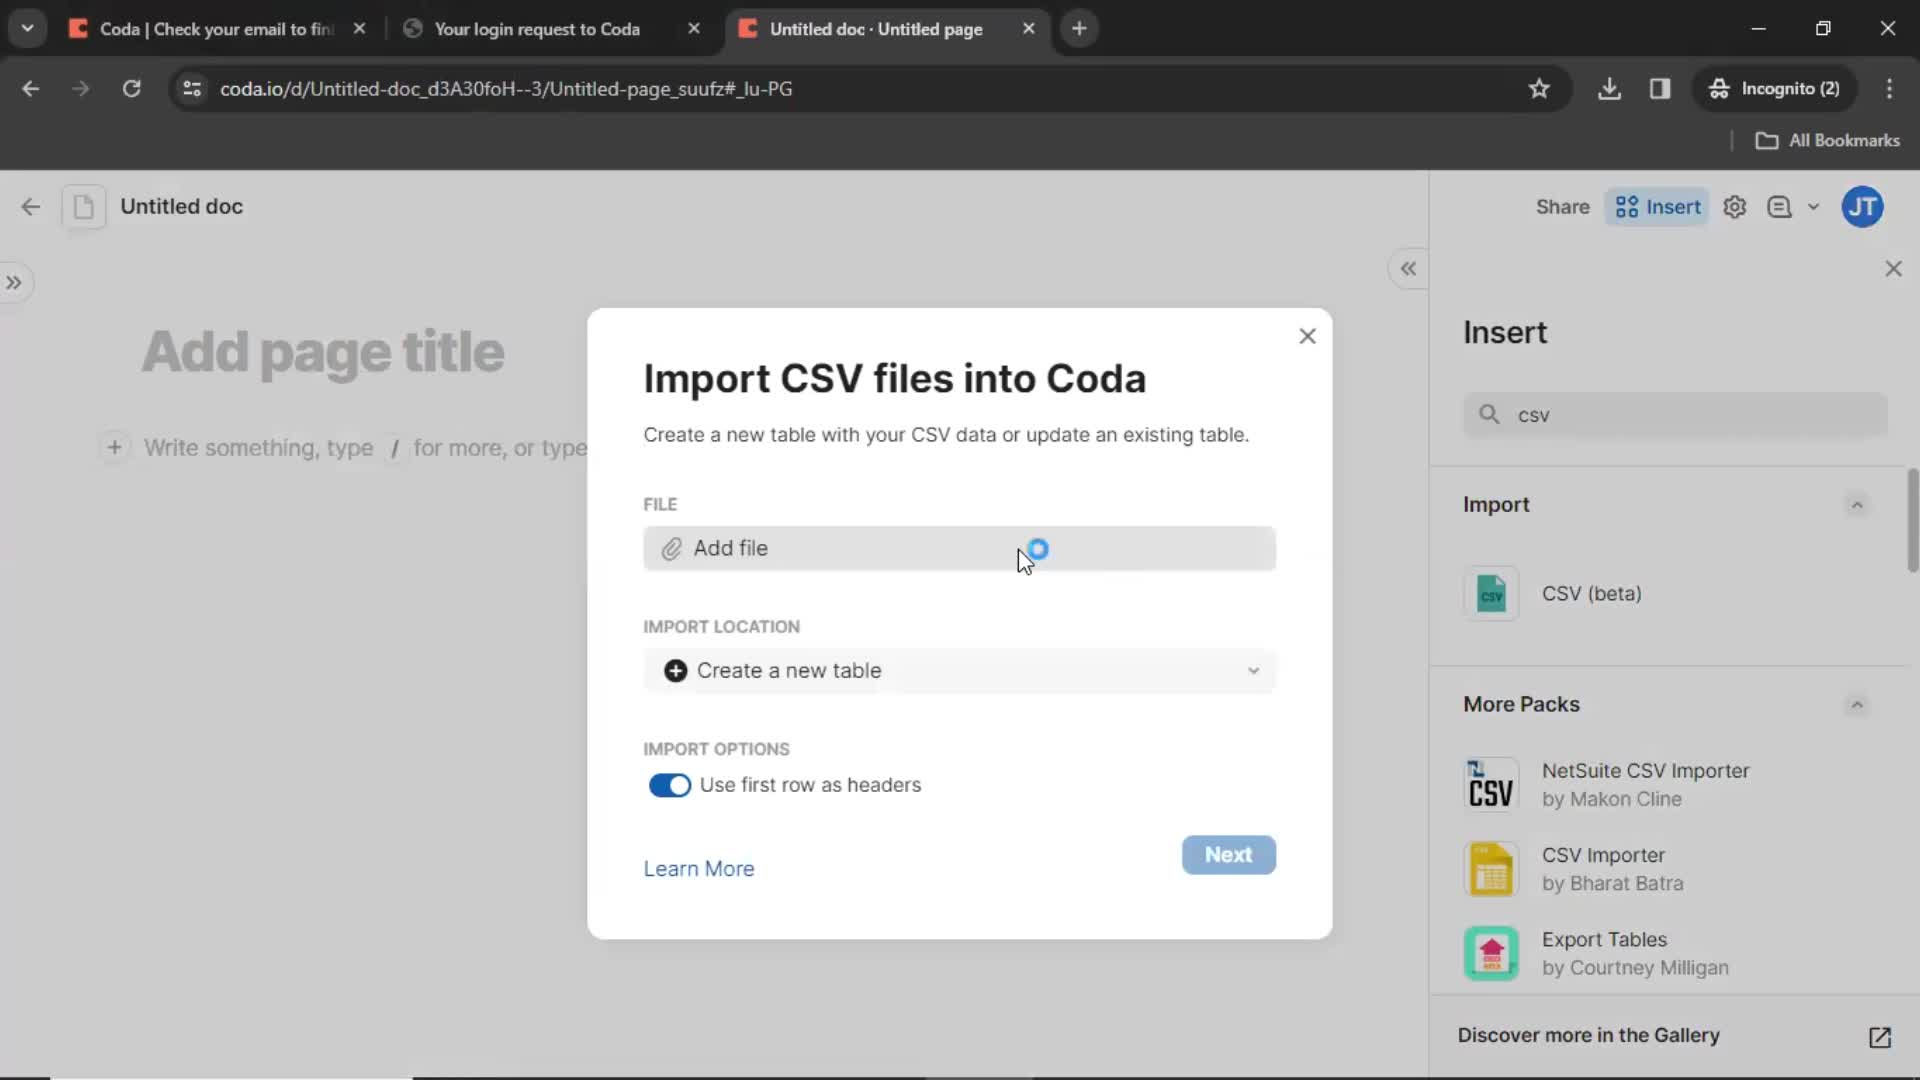
Task: Open the All Bookmarks folder
Action: (1828, 141)
